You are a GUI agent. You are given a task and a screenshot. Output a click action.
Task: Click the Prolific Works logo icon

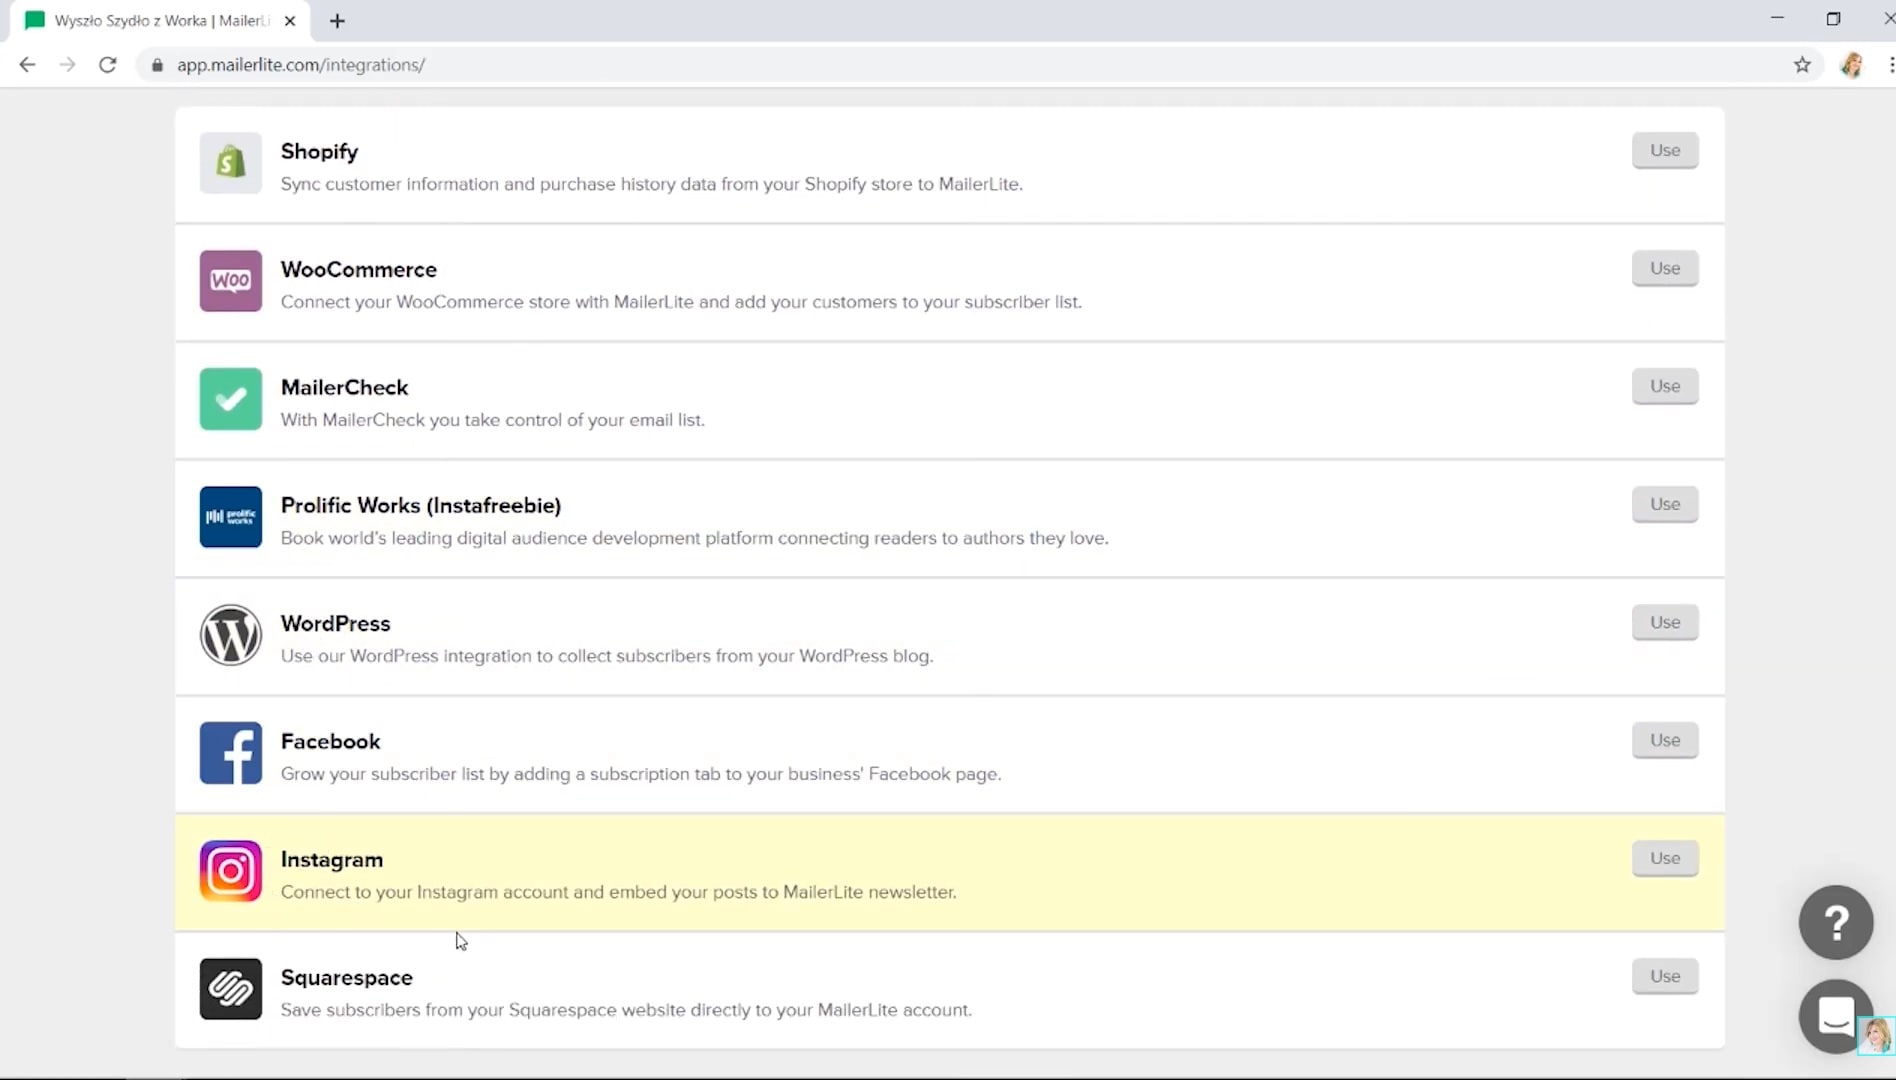pyautogui.click(x=231, y=517)
